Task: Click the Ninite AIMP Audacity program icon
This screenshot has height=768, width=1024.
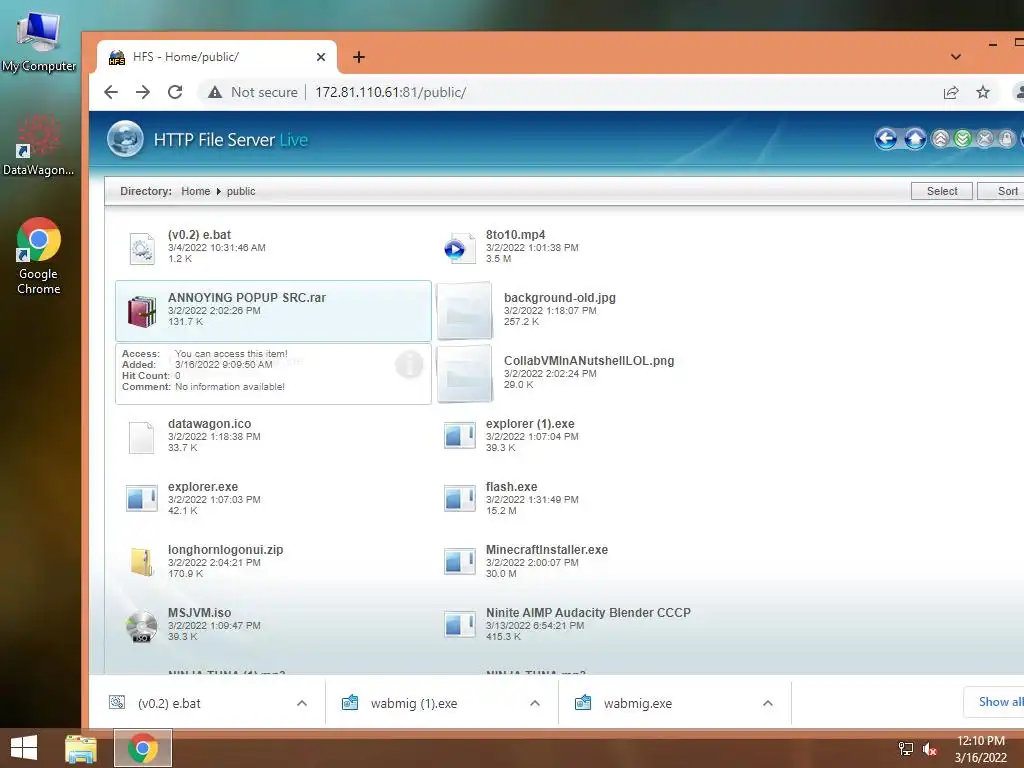Action: 460,624
